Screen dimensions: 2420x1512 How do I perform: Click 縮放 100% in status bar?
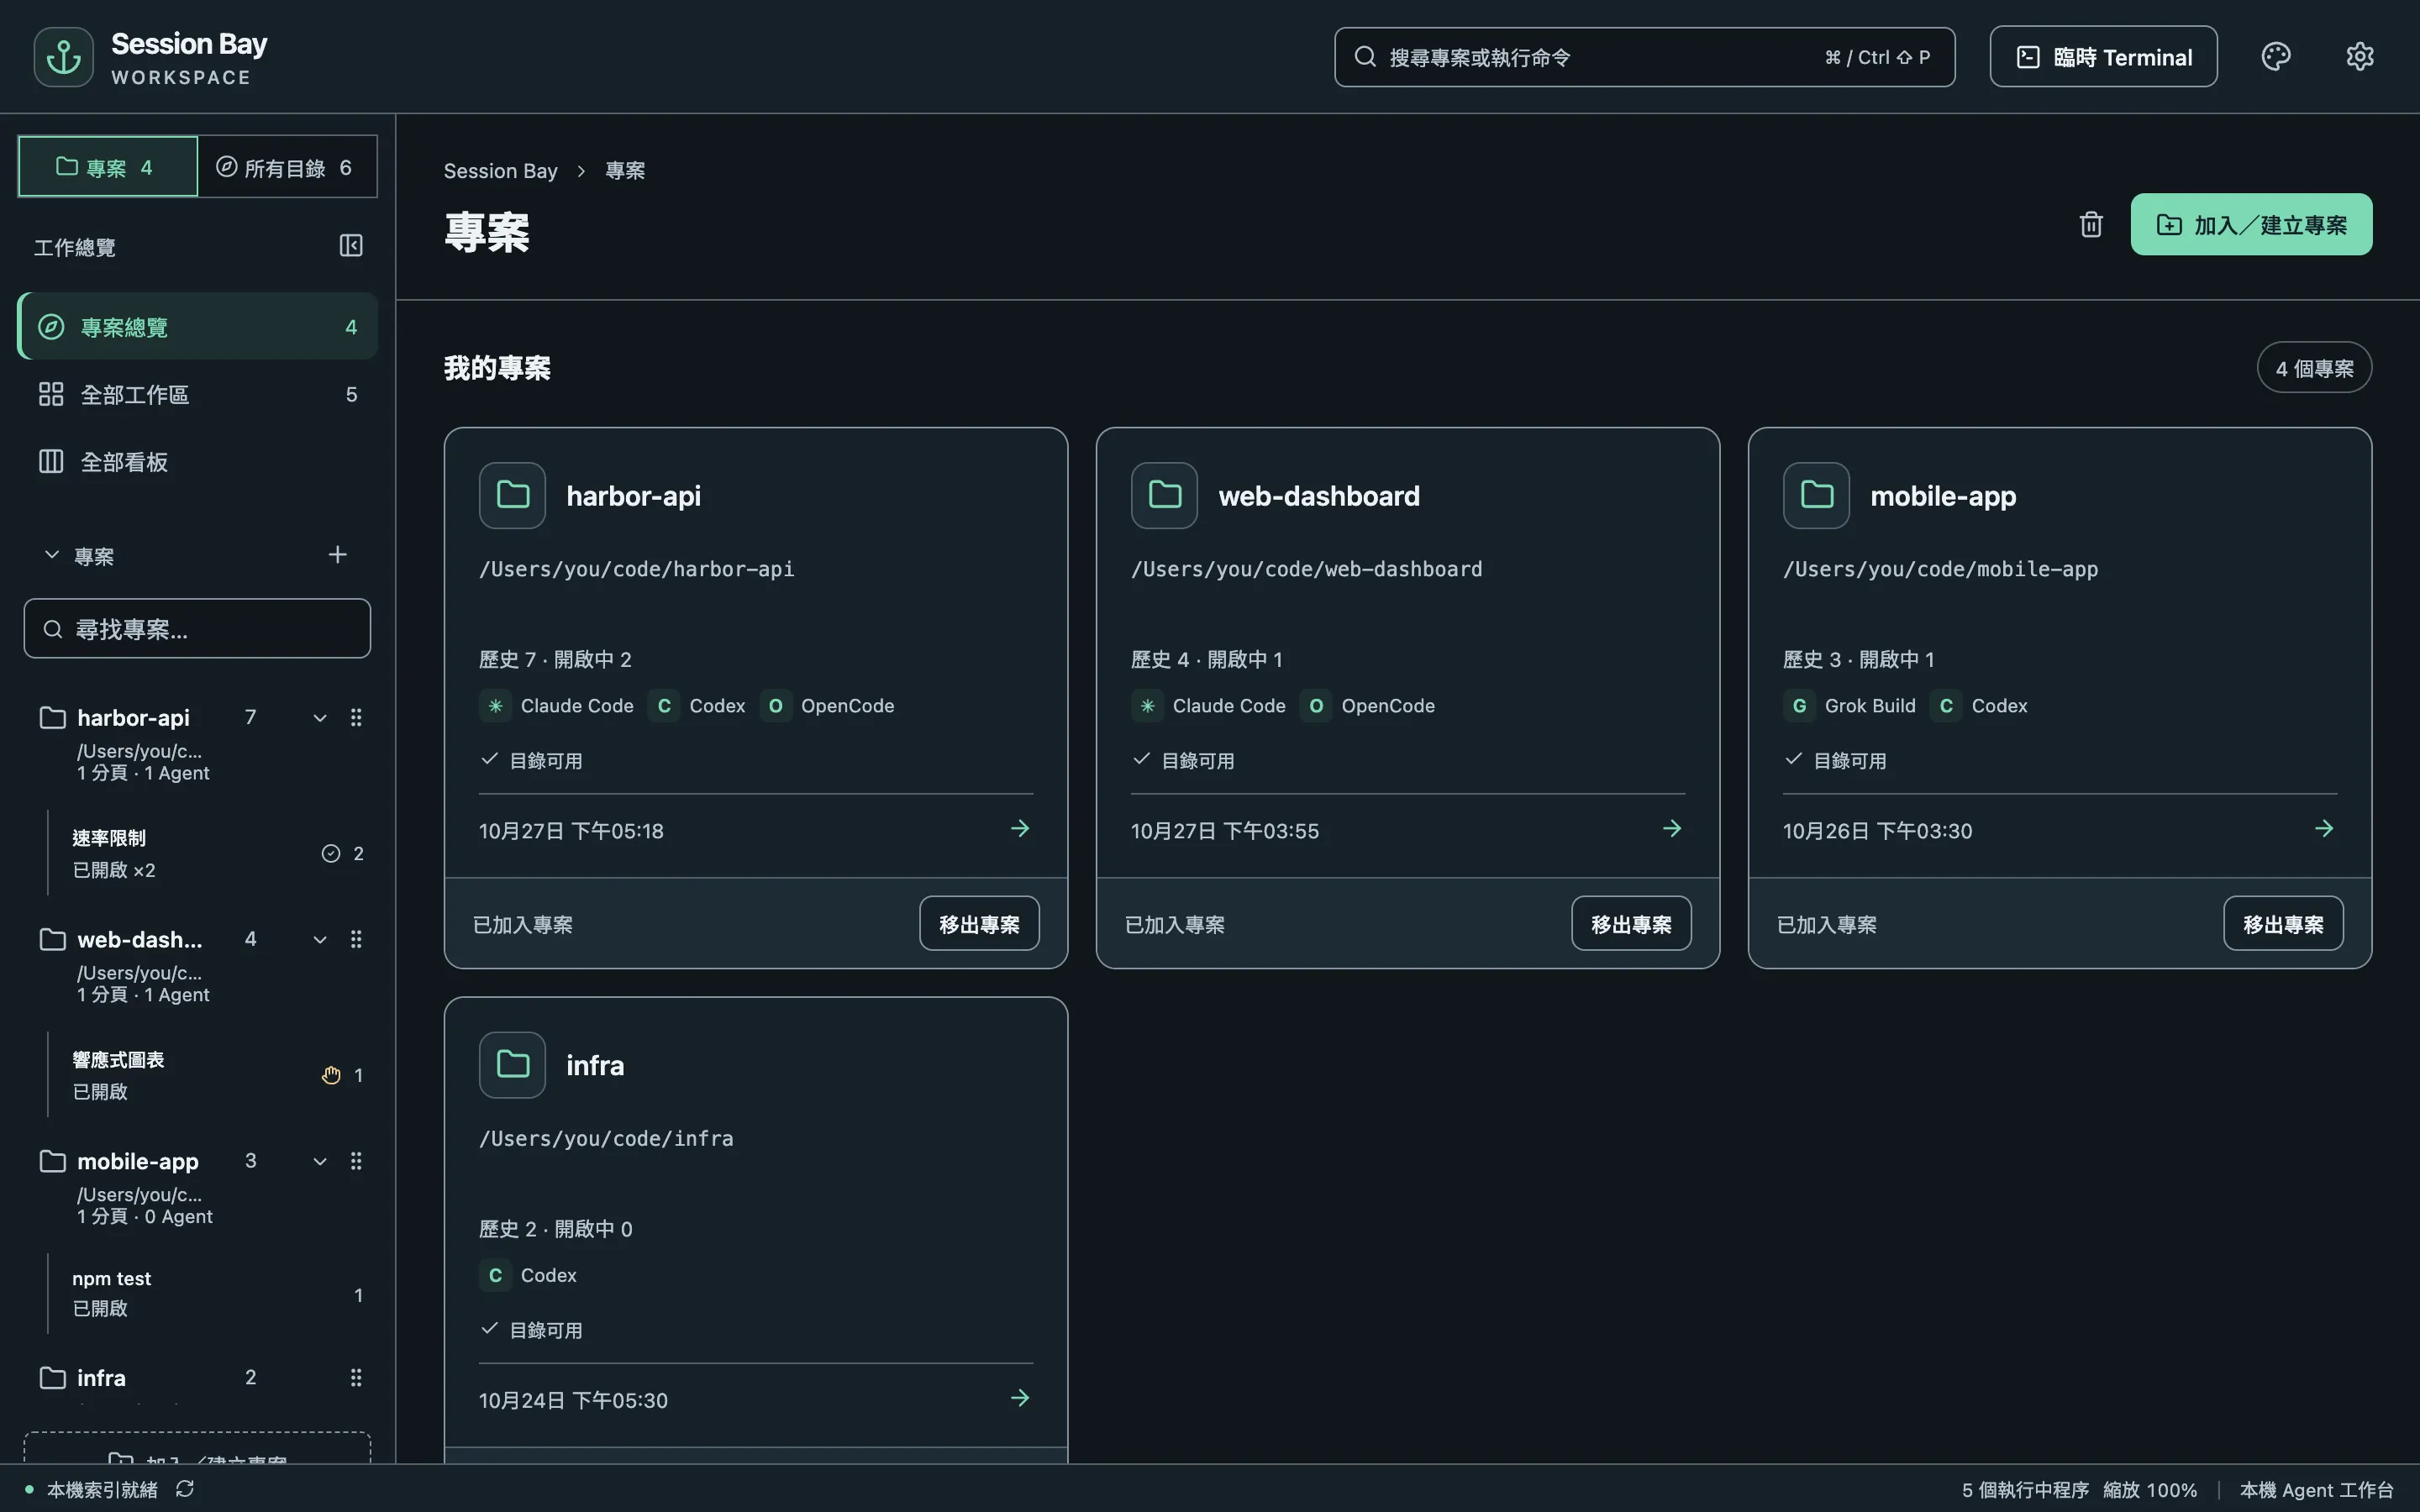(2150, 1490)
